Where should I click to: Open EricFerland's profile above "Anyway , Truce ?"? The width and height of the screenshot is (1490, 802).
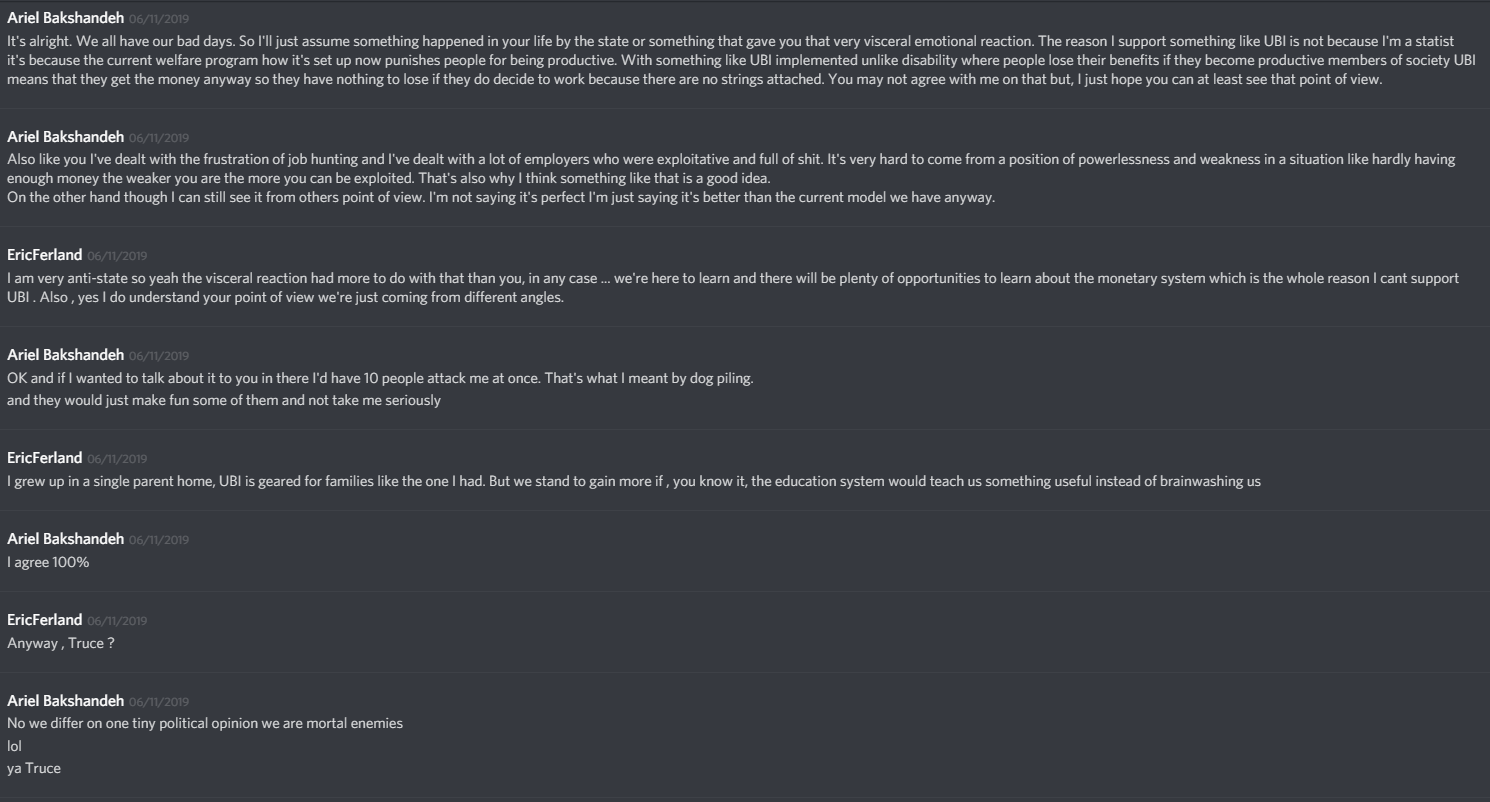point(44,620)
